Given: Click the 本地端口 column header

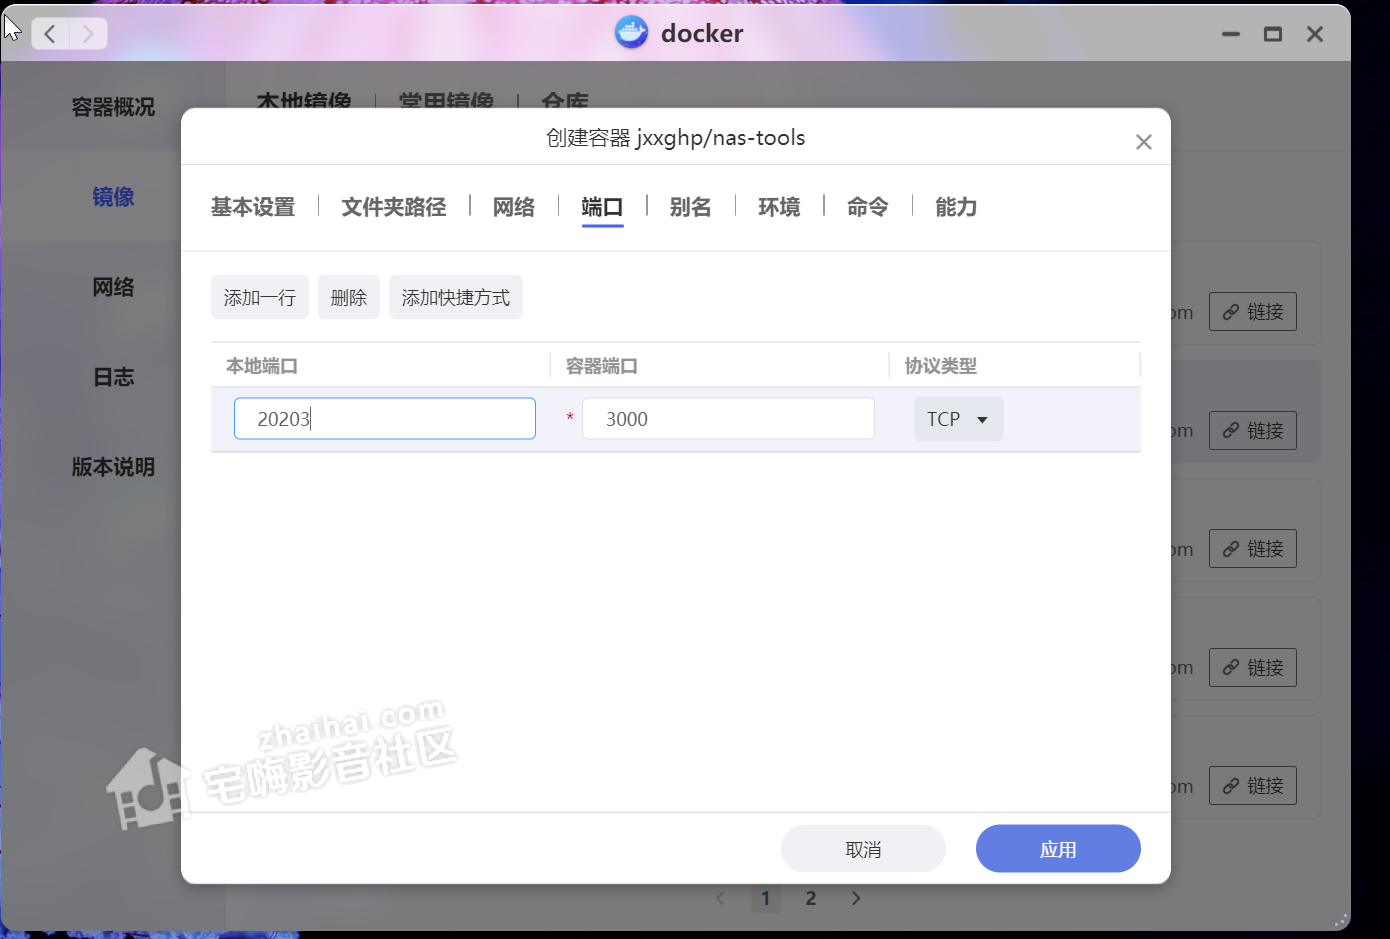Looking at the screenshot, I should click(262, 366).
